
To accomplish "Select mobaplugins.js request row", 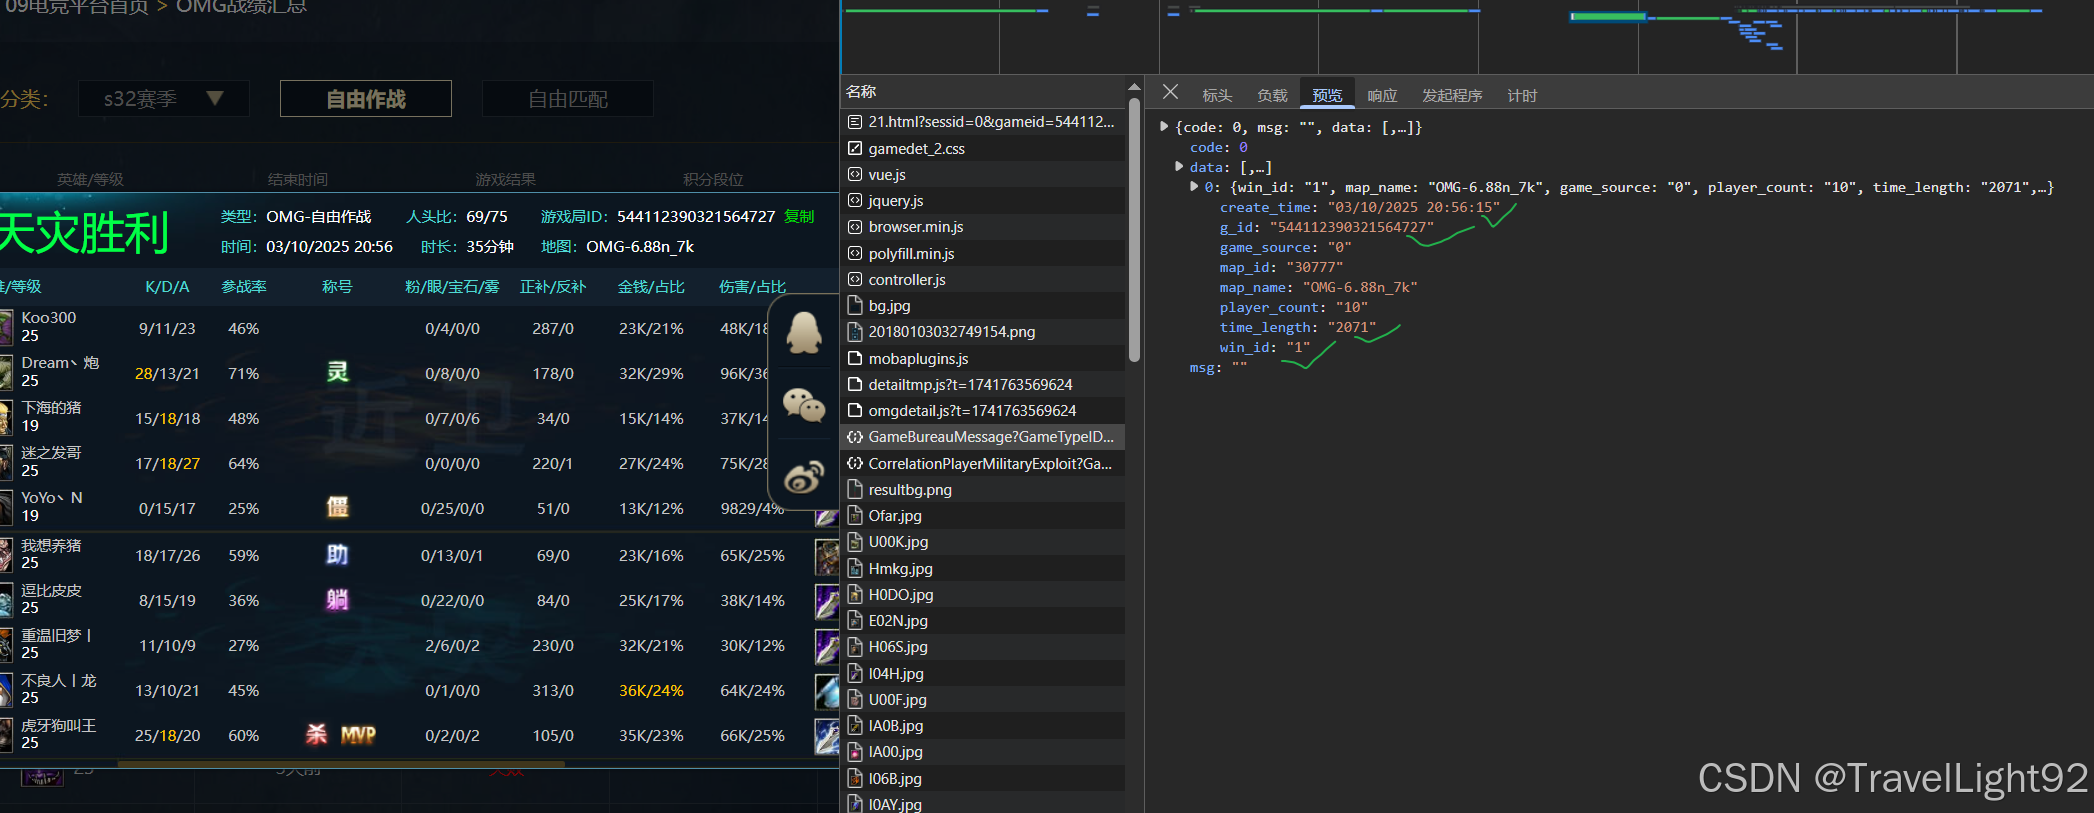I will point(984,358).
